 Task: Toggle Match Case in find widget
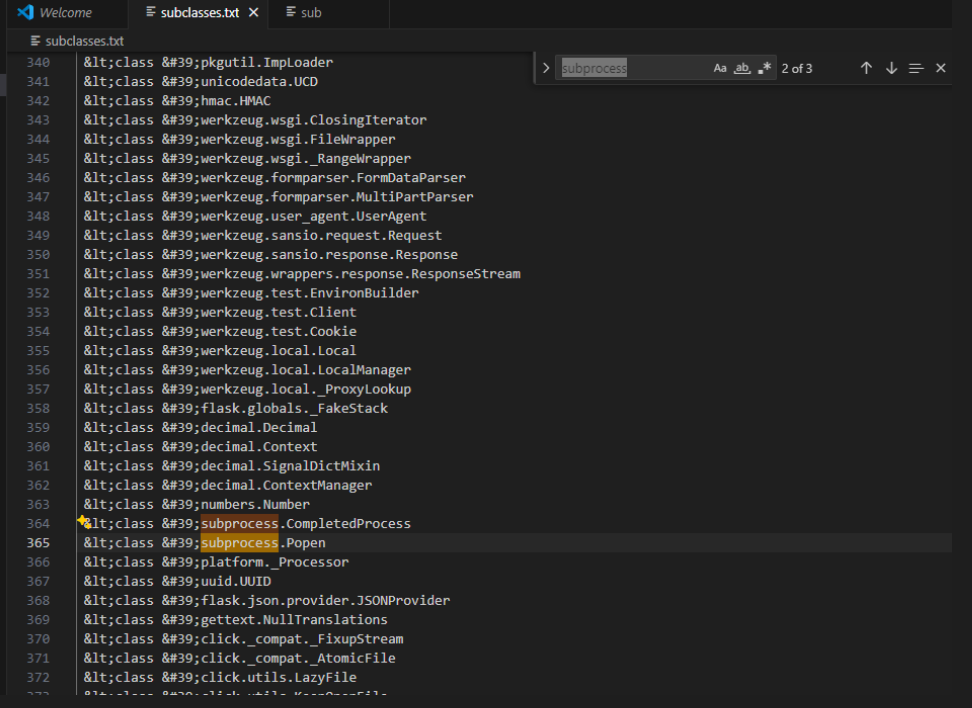[720, 68]
